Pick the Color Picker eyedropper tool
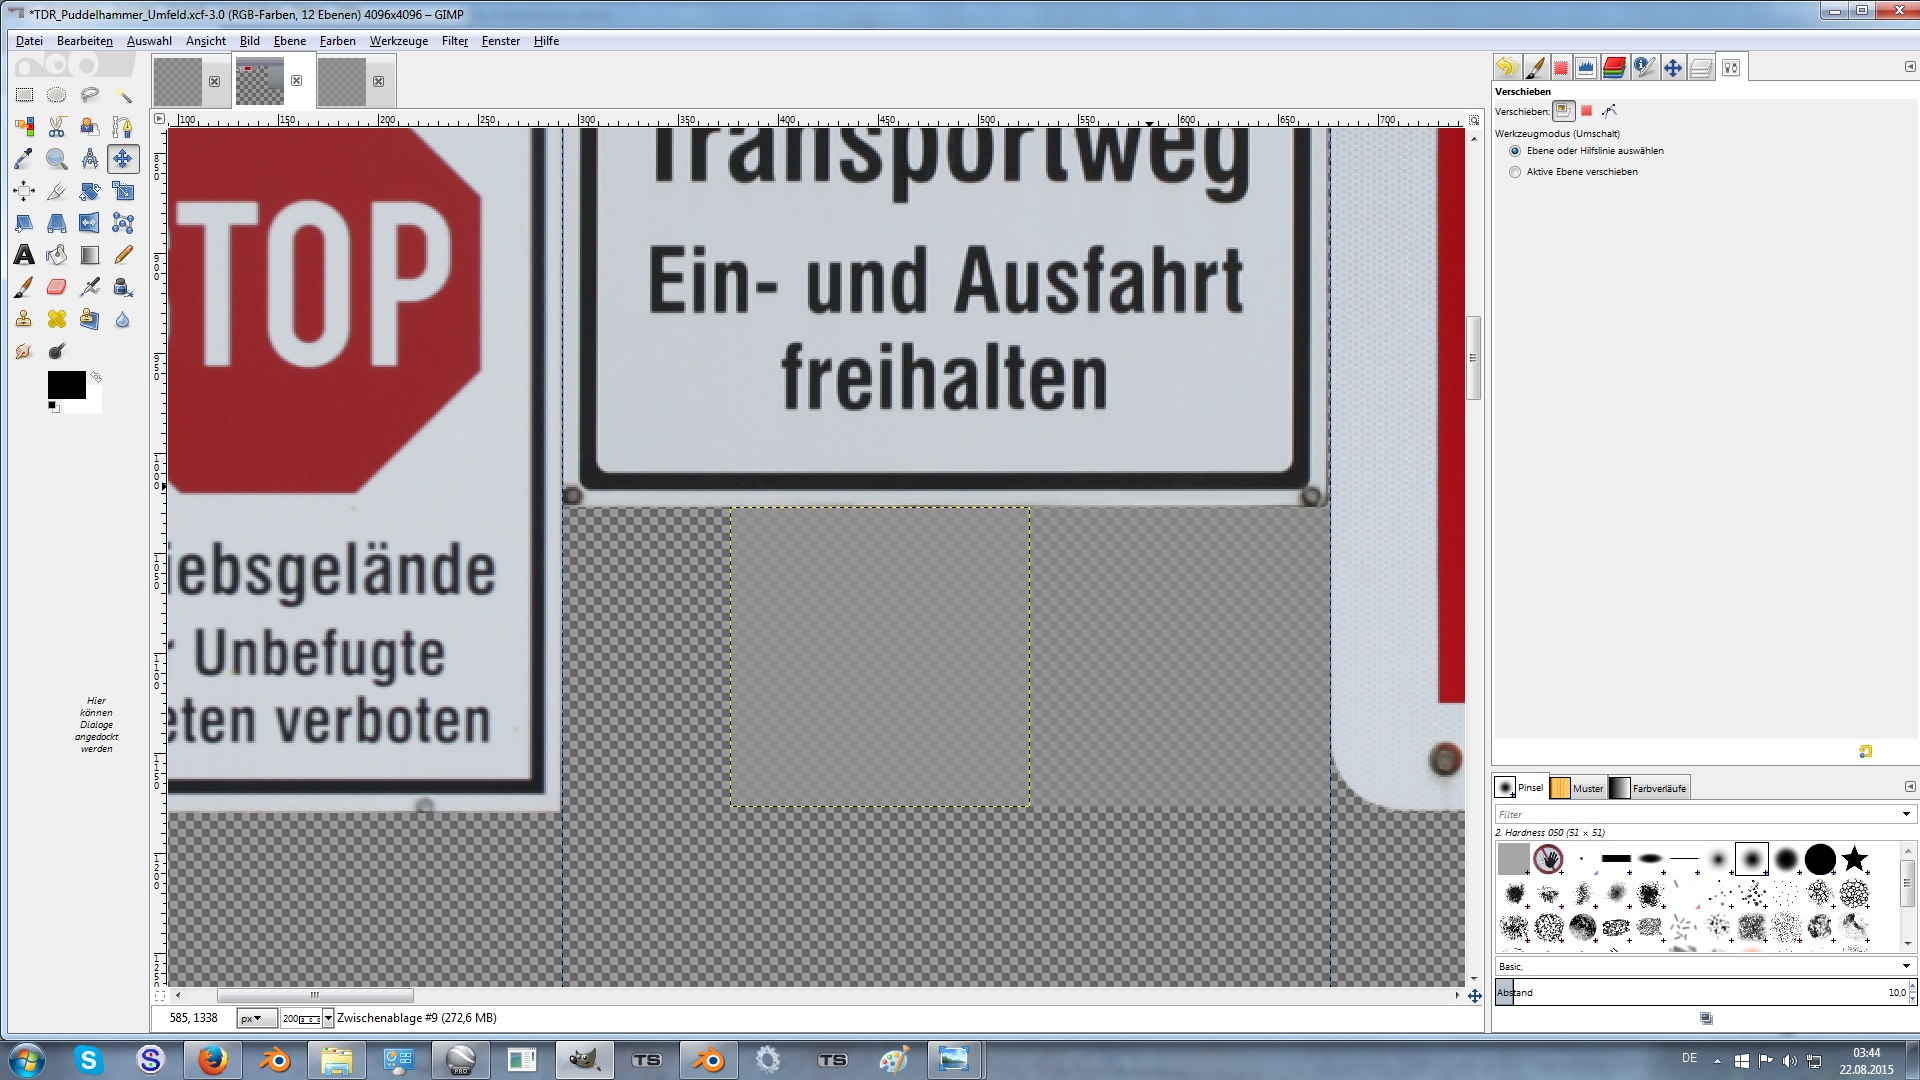The width and height of the screenshot is (1920, 1080). click(x=24, y=159)
